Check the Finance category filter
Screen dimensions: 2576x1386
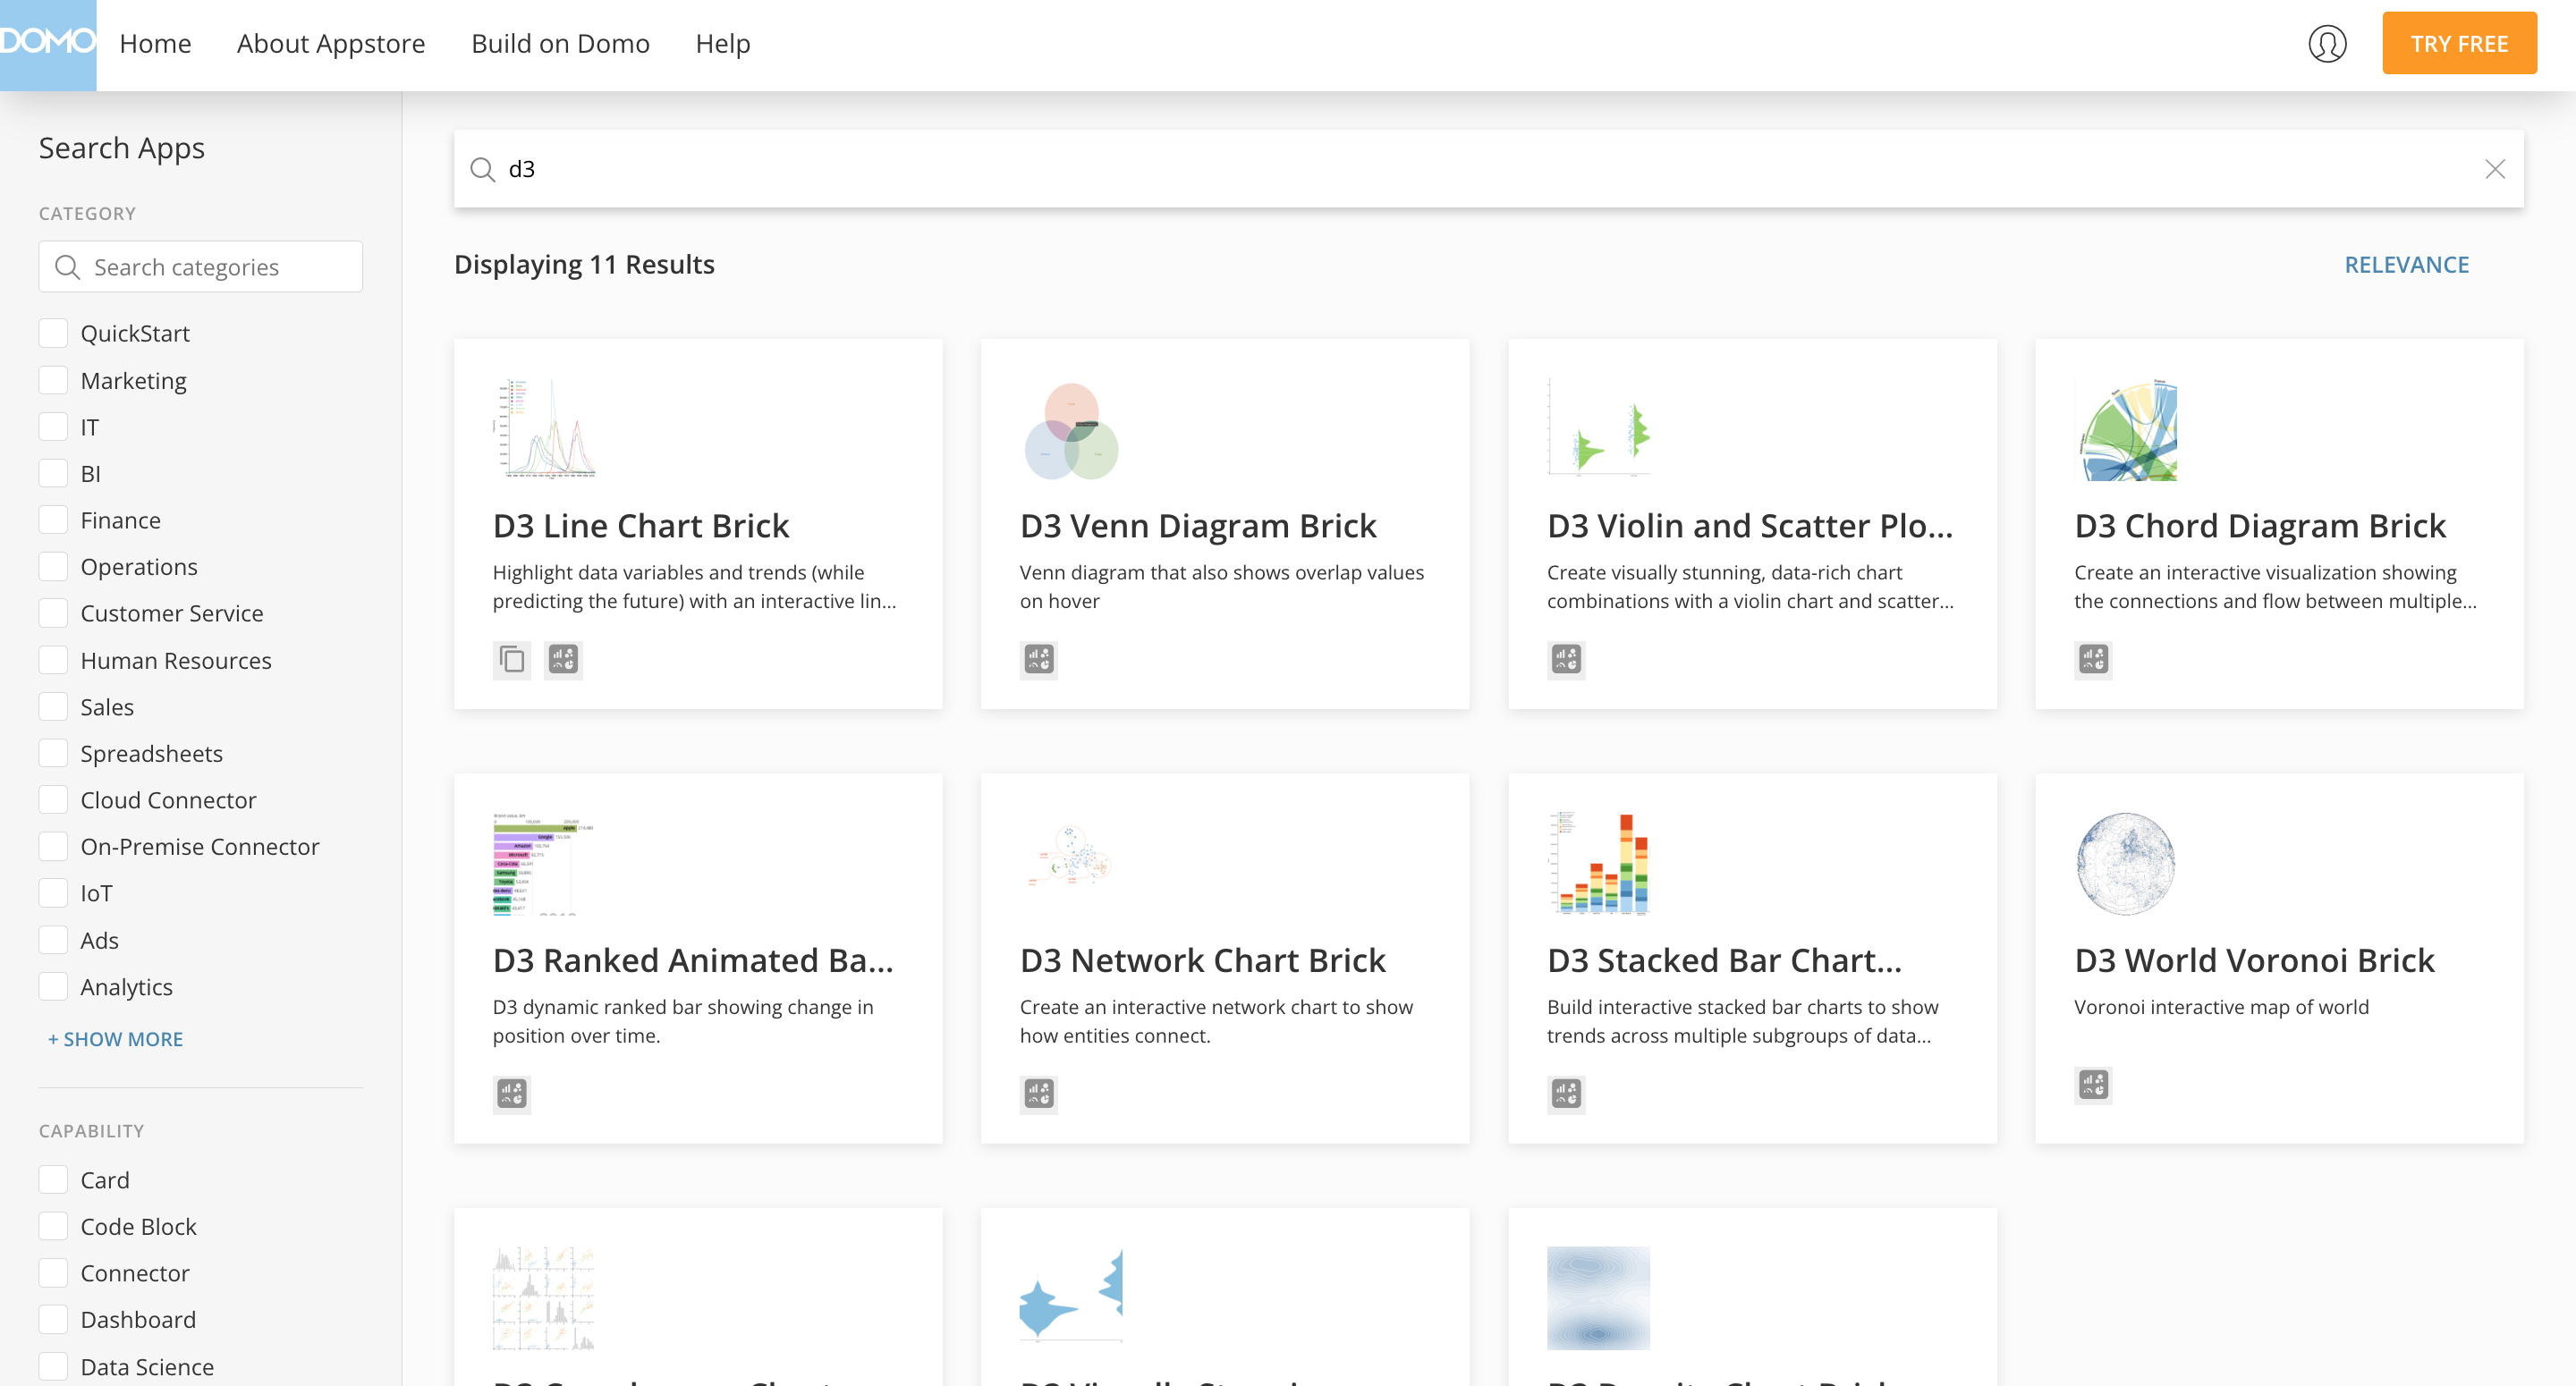point(53,520)
